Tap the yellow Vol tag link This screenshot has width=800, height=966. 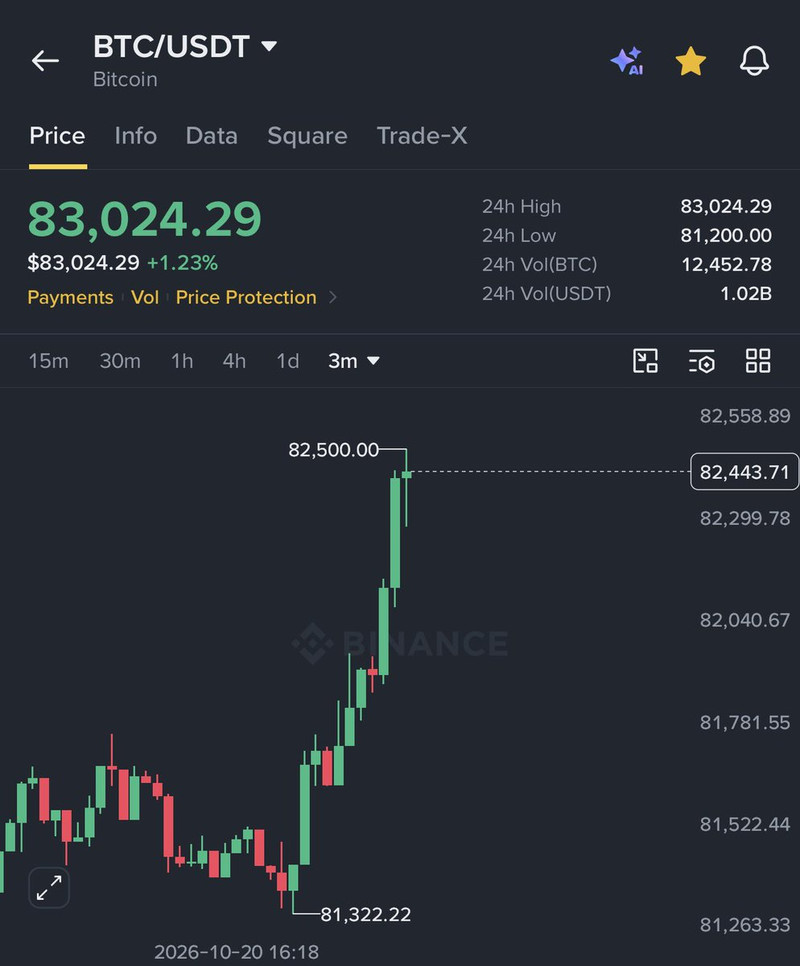tap(145, 298)
